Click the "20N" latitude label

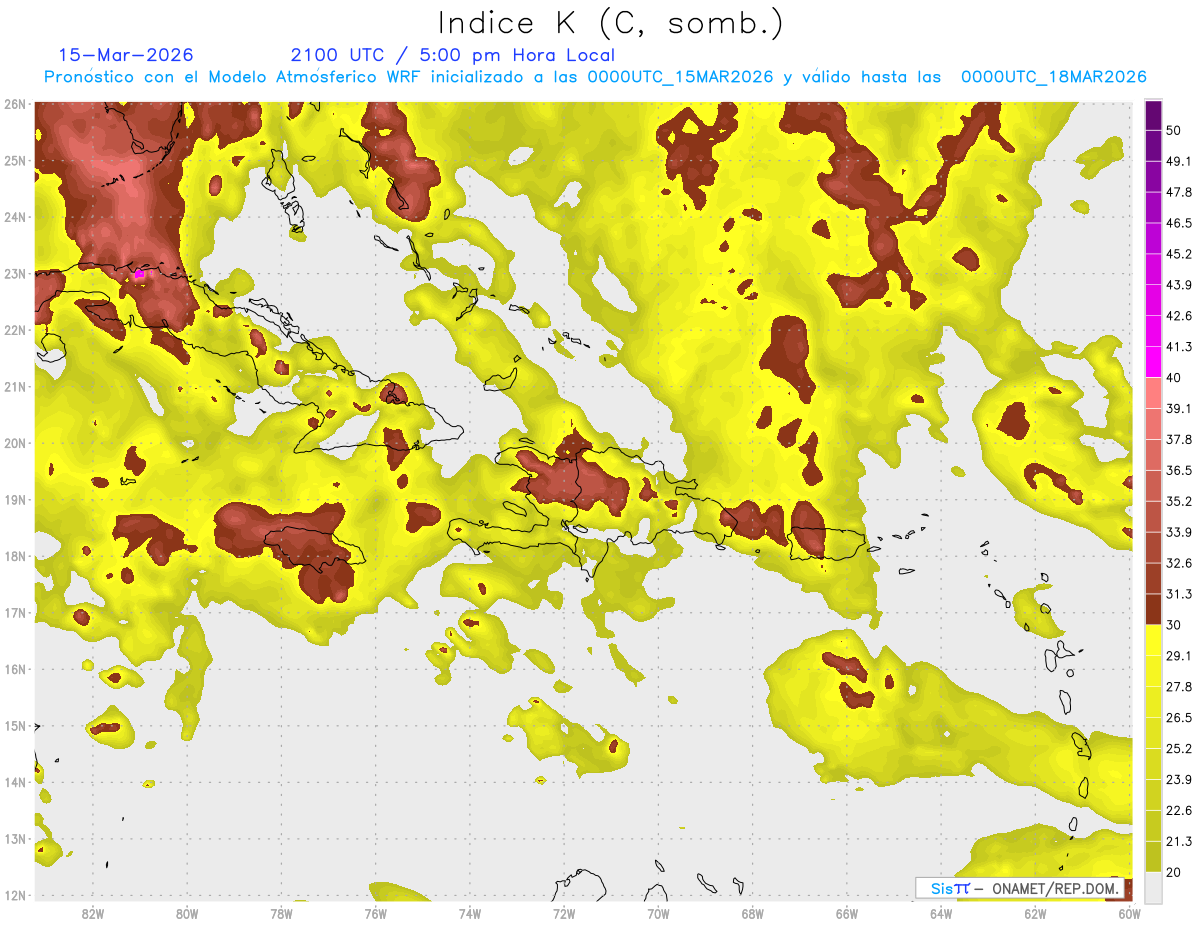pos(15,443)
